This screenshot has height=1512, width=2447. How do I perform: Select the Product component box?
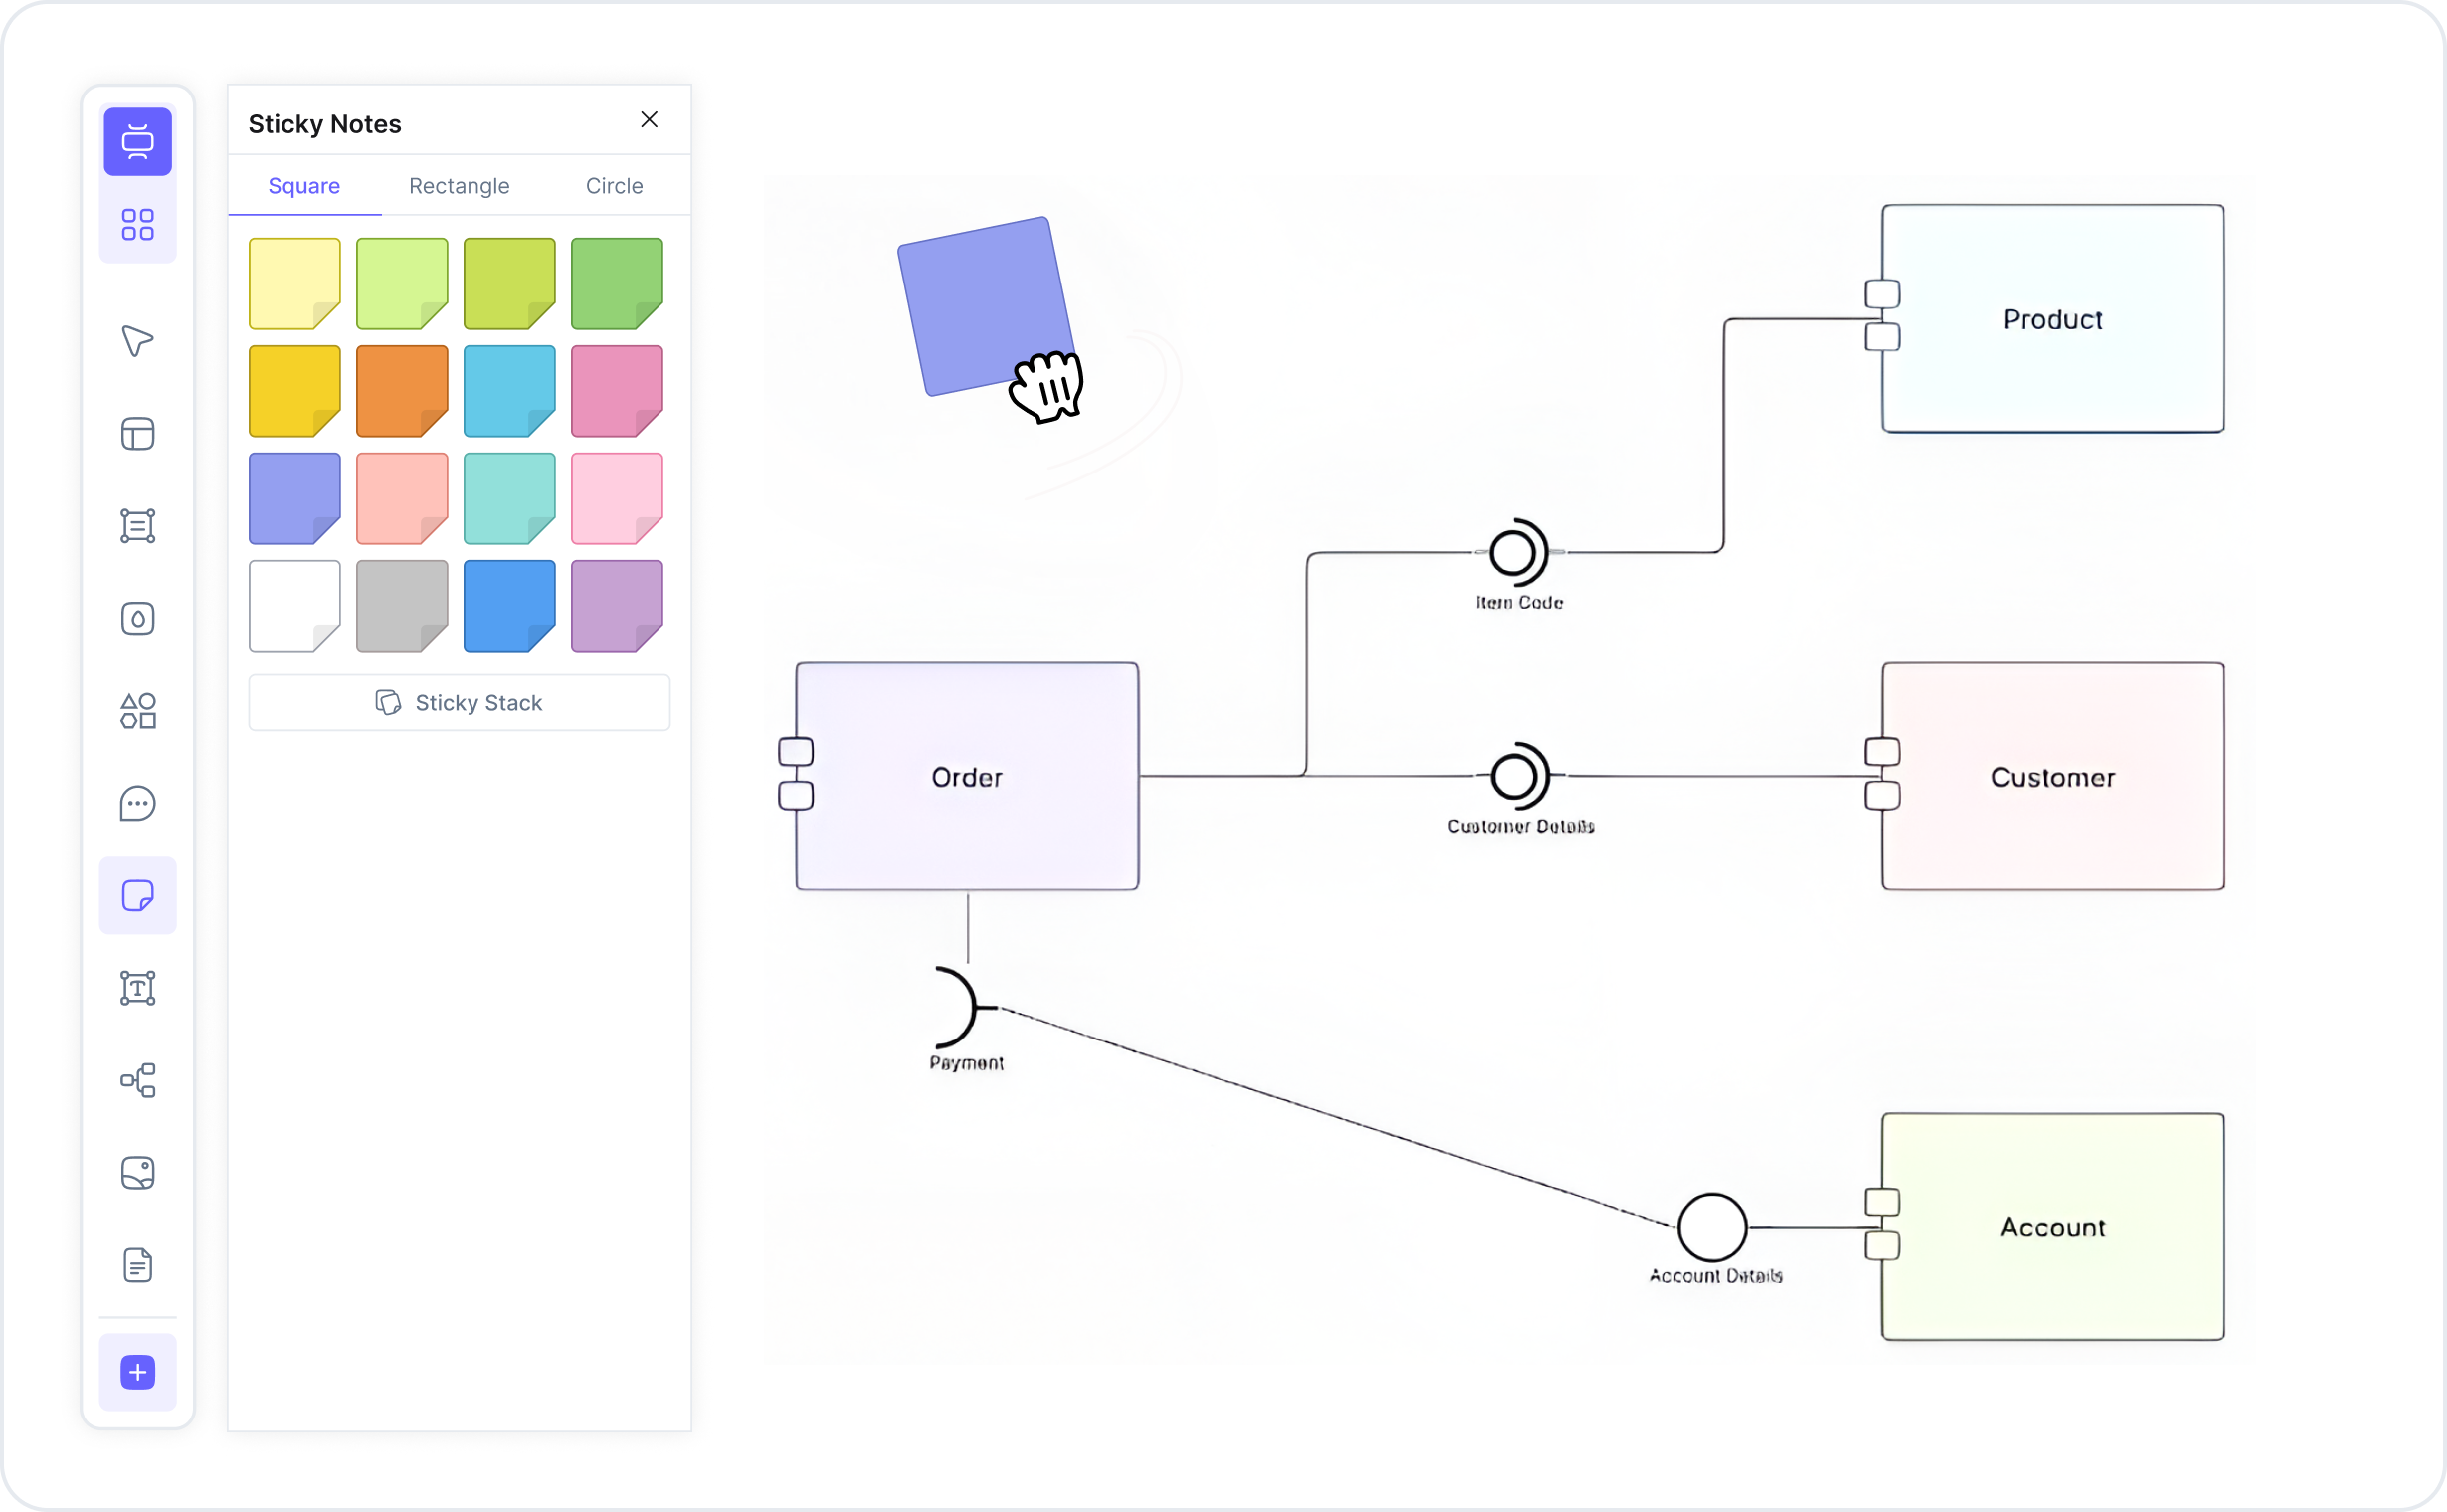[2053, 319]
